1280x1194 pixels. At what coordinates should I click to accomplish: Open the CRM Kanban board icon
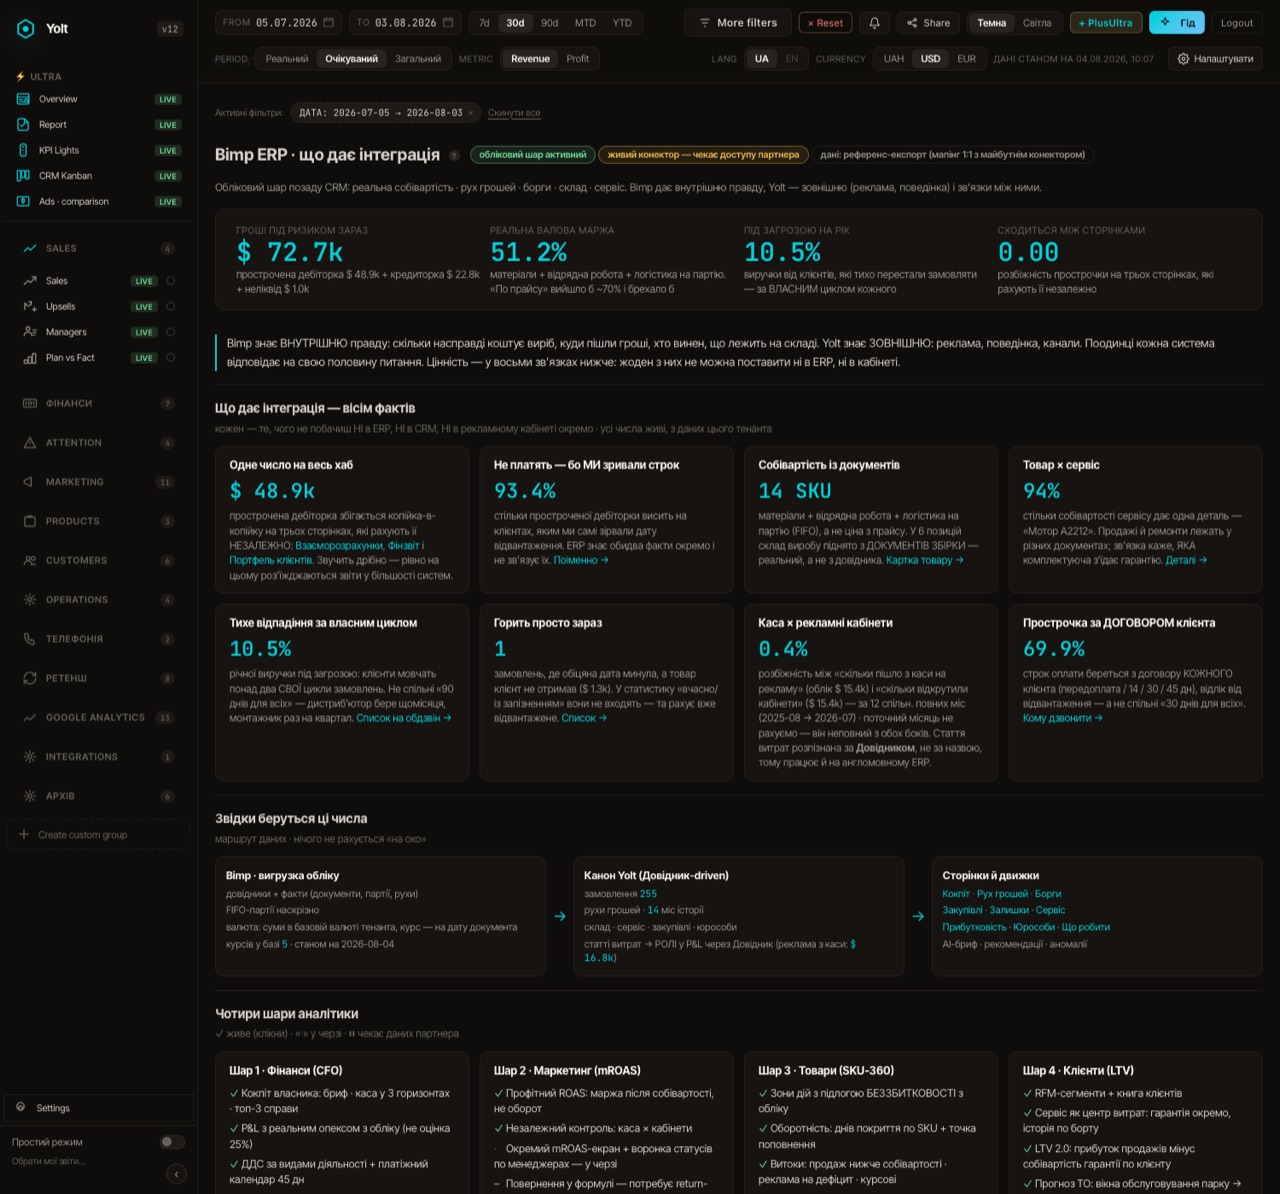point(23,176)
